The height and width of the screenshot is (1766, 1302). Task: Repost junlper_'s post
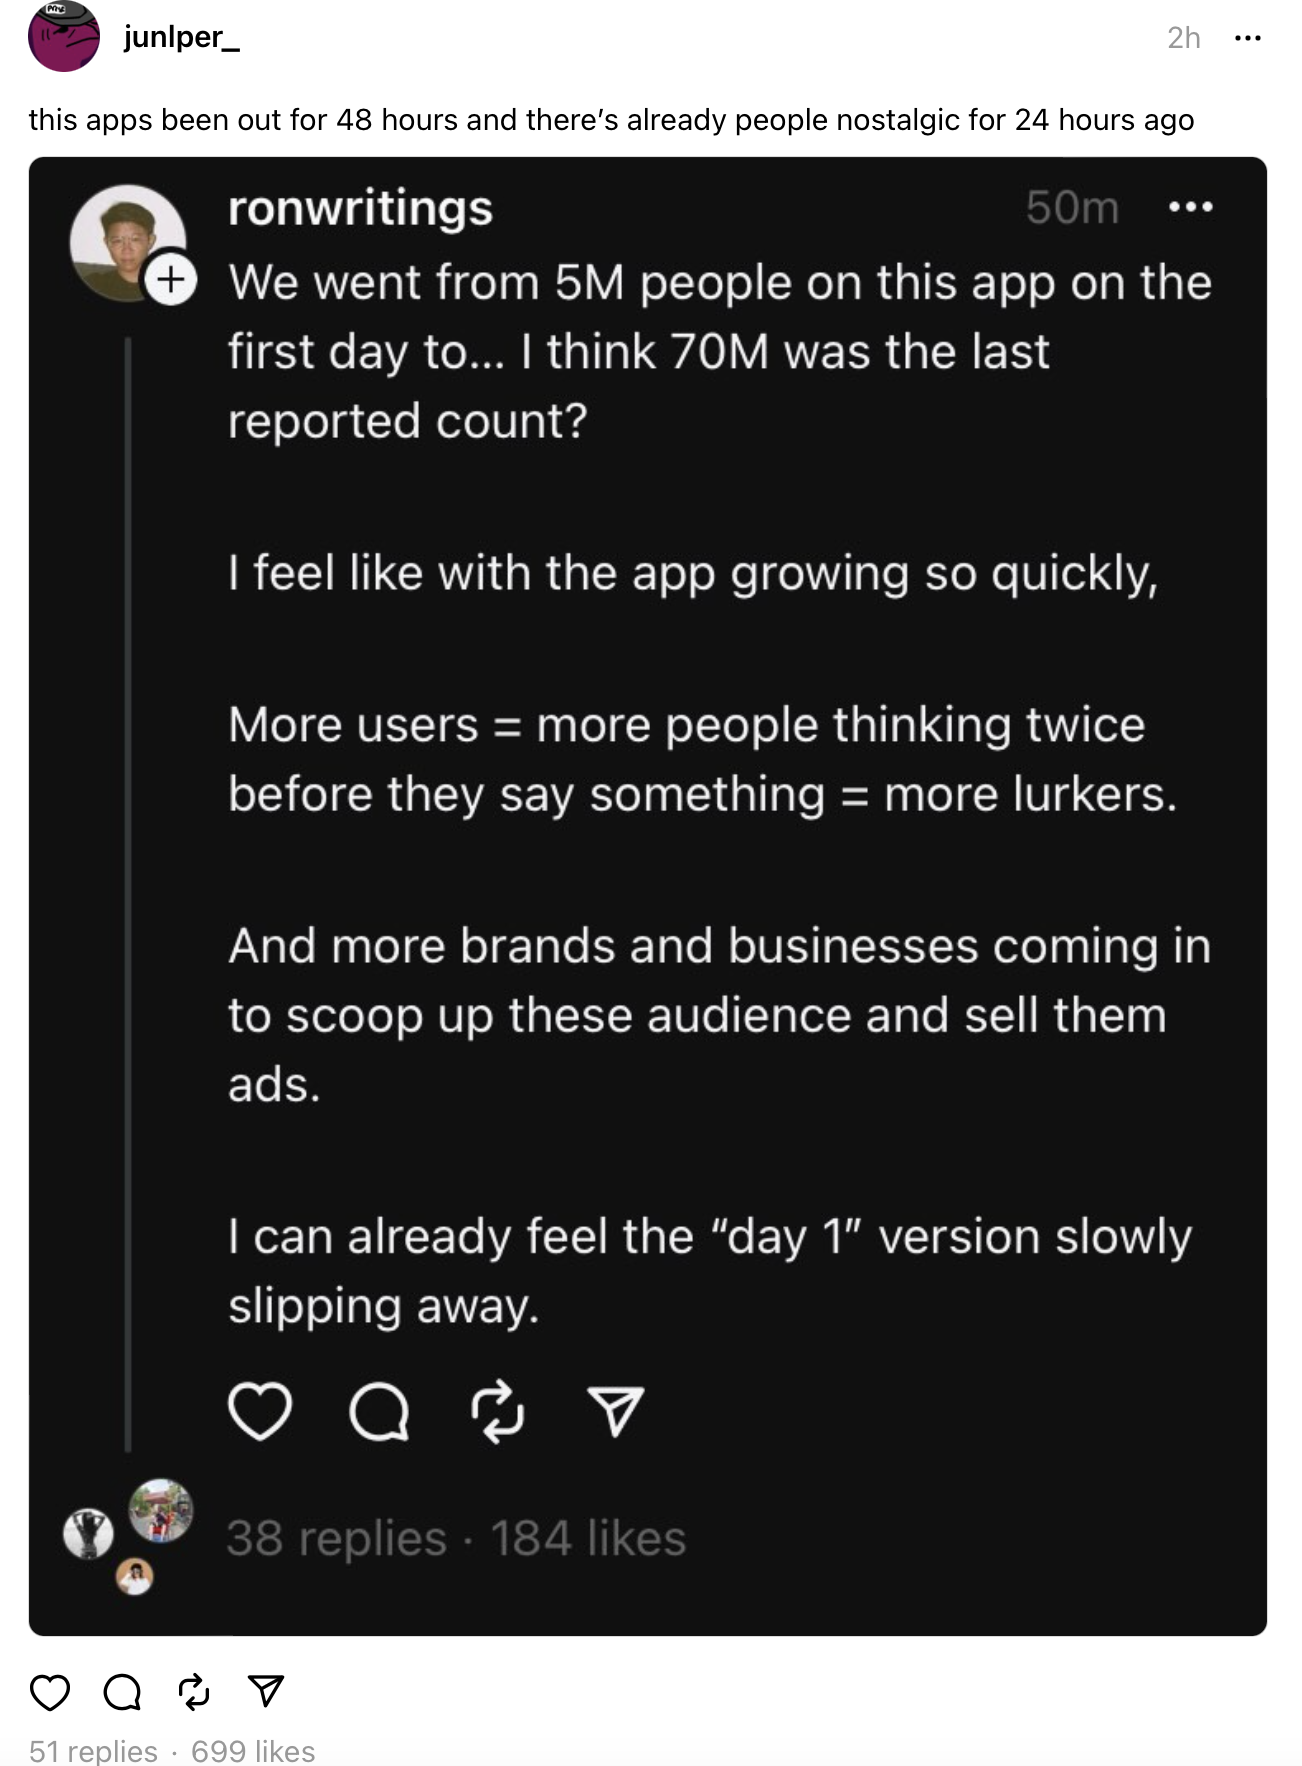click(x=194, y=1692)
